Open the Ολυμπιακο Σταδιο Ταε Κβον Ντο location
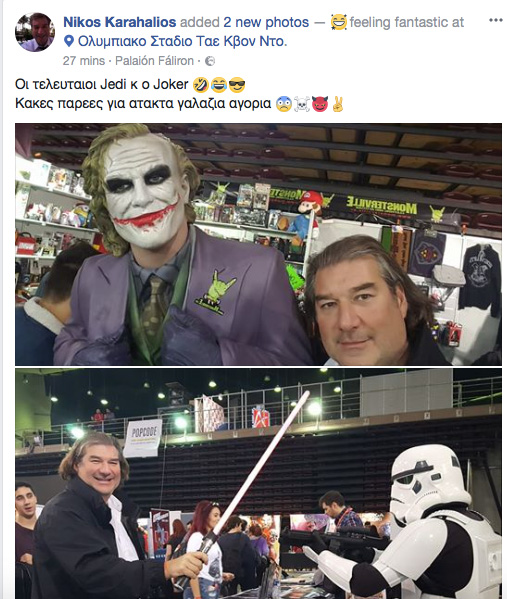This screenshot has width=507, height=599. pos(182,41)
